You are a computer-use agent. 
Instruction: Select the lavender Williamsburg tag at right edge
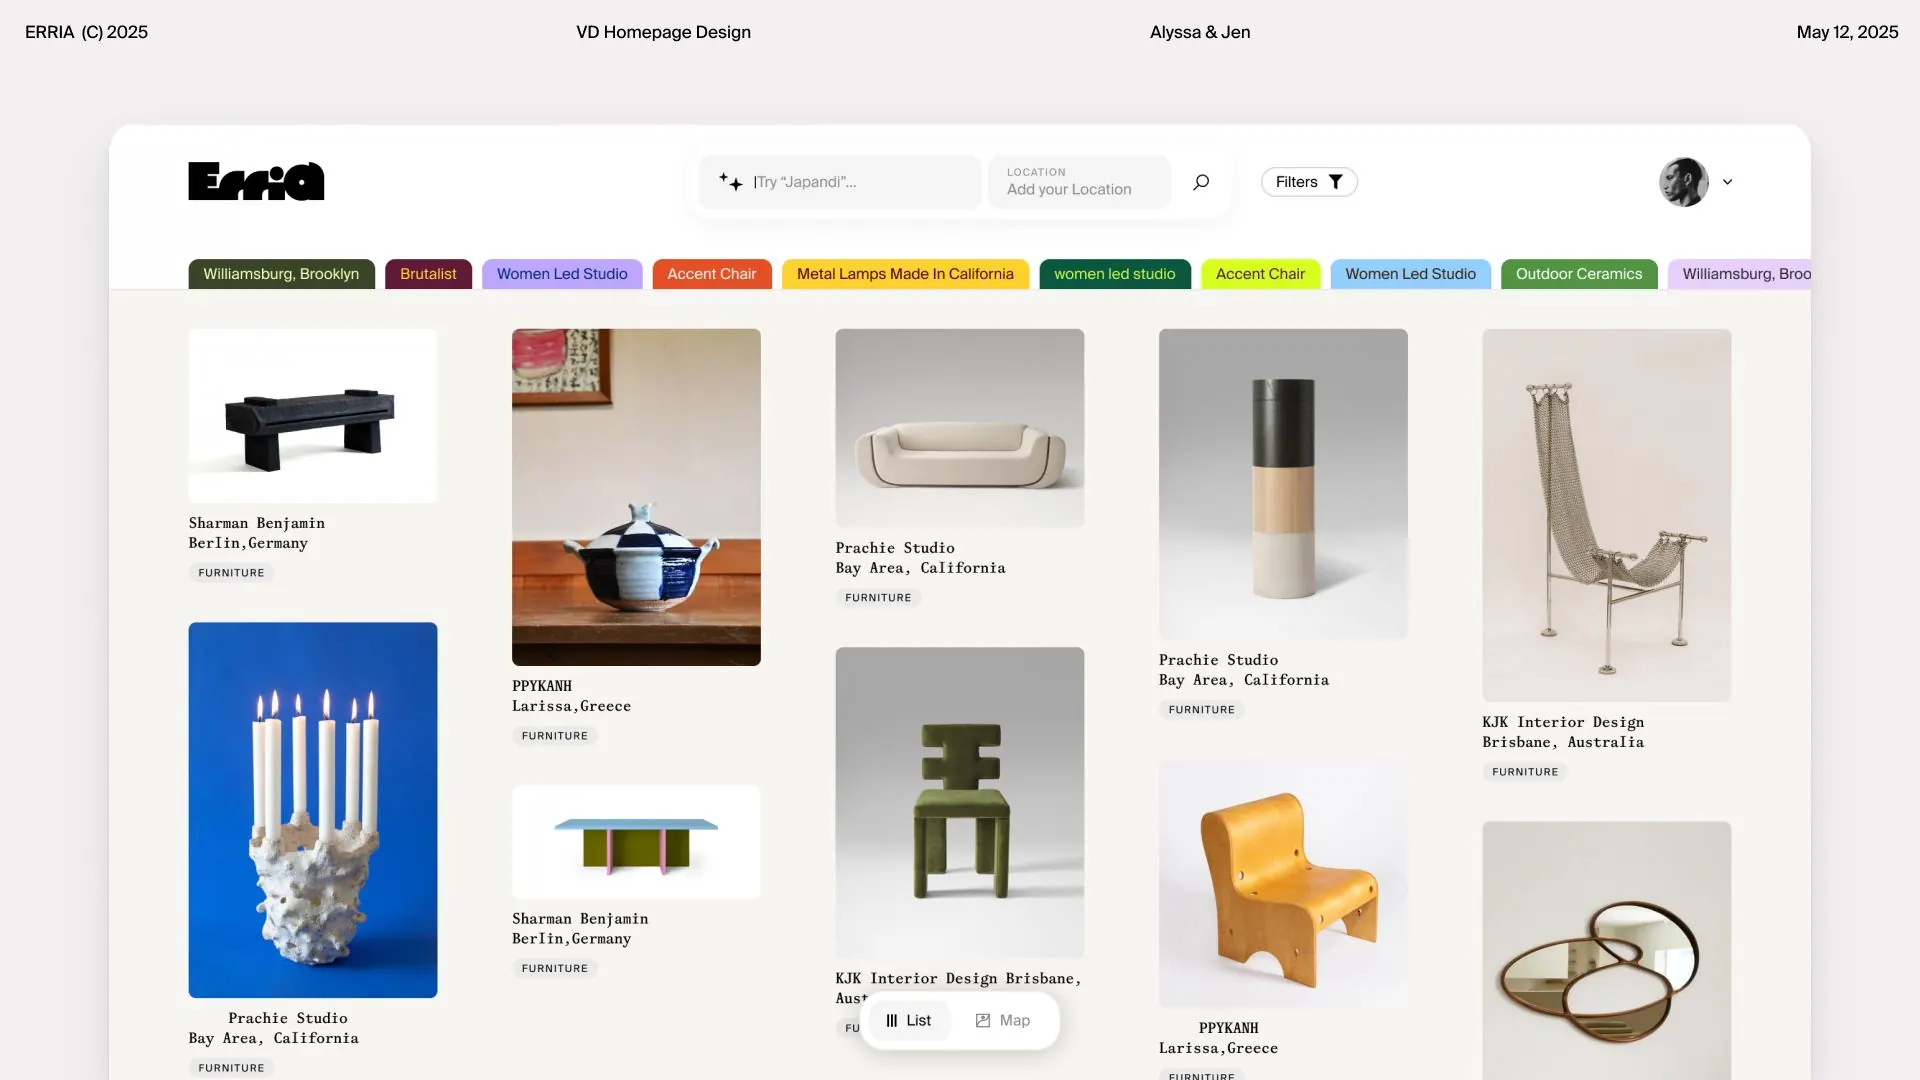point(1739,274)
